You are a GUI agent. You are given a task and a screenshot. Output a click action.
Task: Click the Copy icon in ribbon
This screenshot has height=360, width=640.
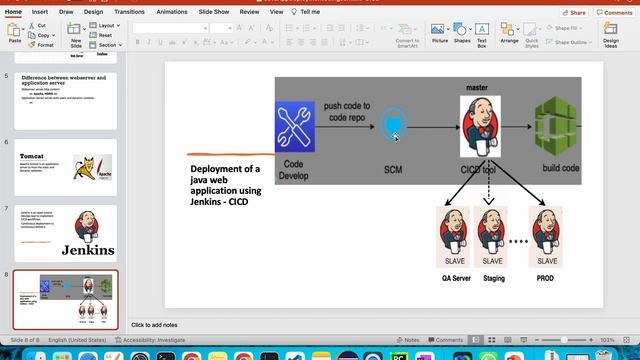click(32, 35)
